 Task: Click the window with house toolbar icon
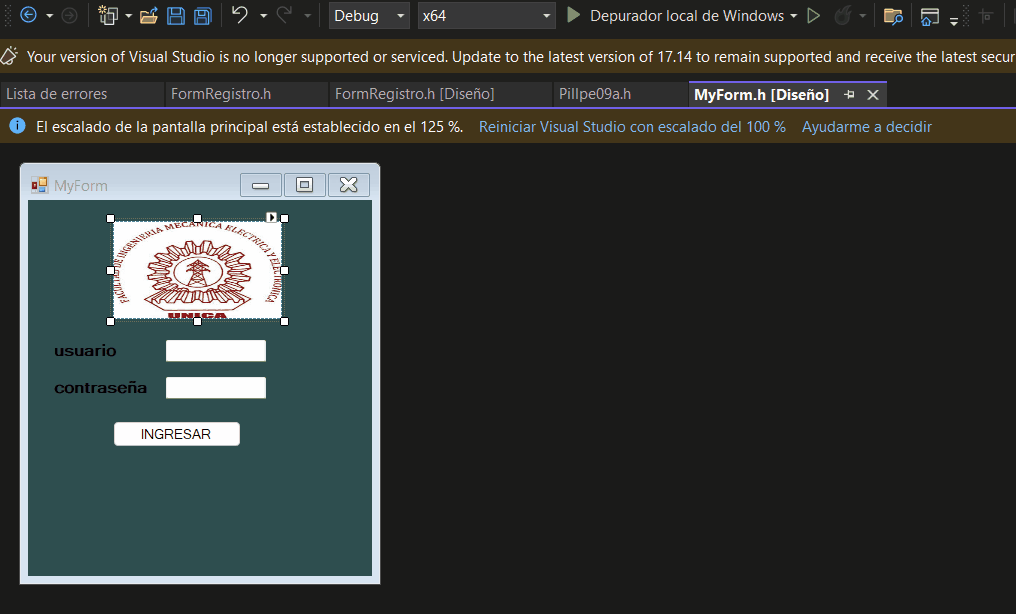(x=930, y=16)
